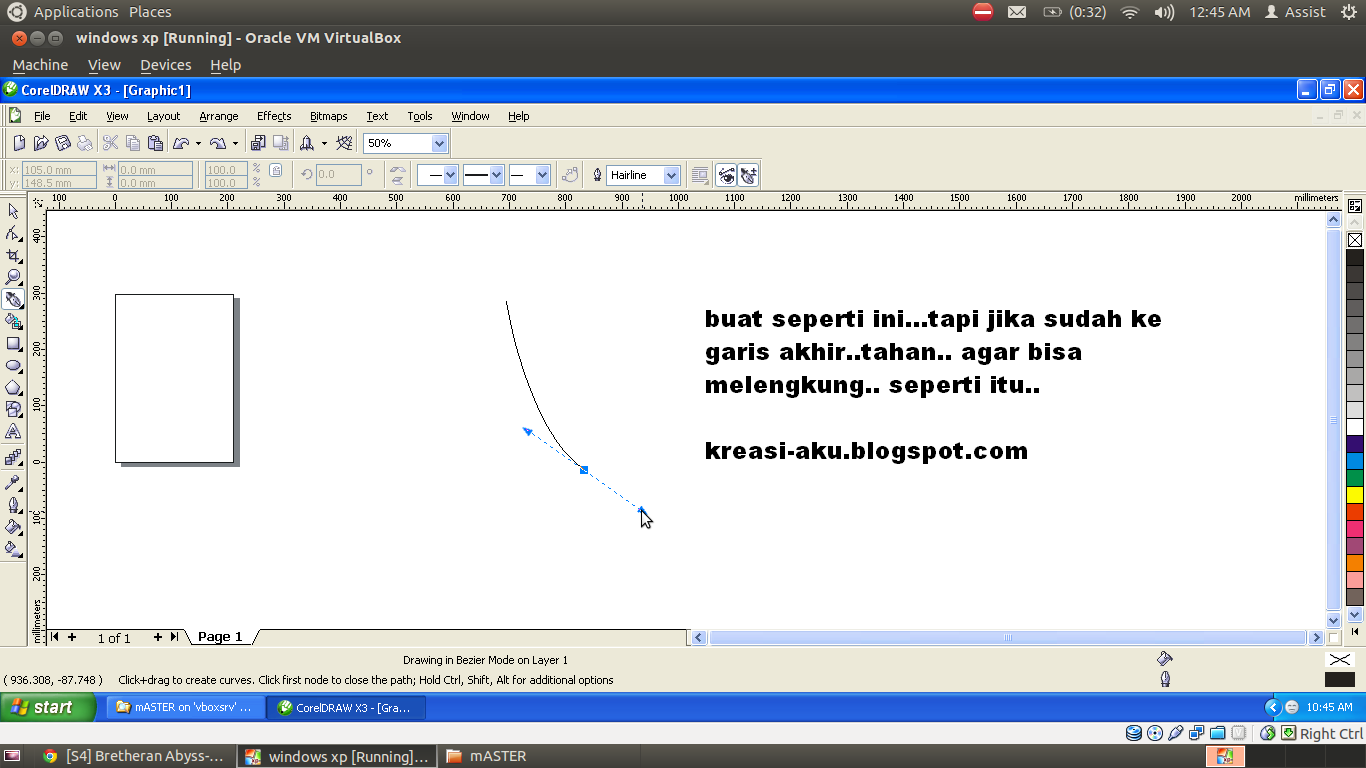This screenshot has height=768, width=1366.
Task: Click the Corel welcome screen icon
Action: (x=345, y=143)
